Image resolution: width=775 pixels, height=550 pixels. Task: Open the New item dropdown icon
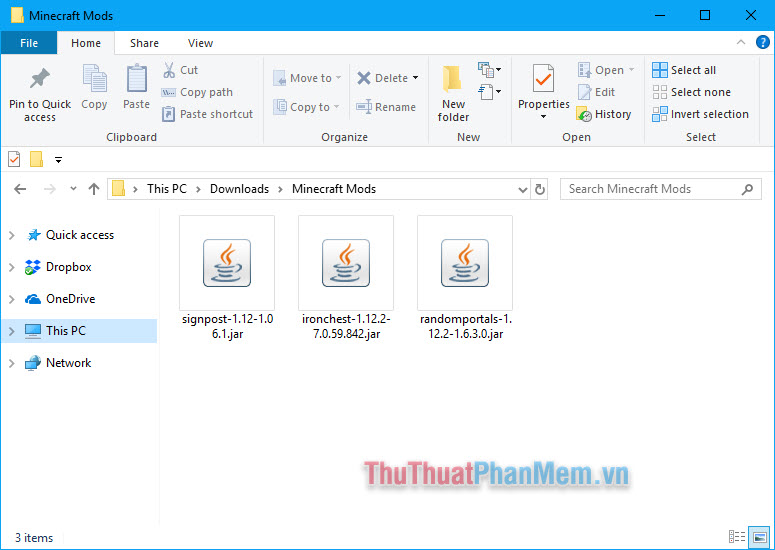coord(489,70)
